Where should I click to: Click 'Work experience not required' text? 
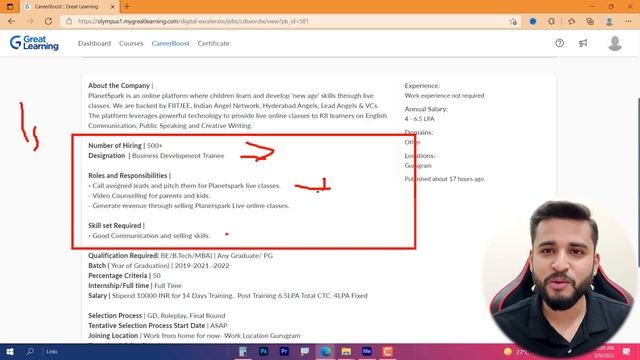444,96
